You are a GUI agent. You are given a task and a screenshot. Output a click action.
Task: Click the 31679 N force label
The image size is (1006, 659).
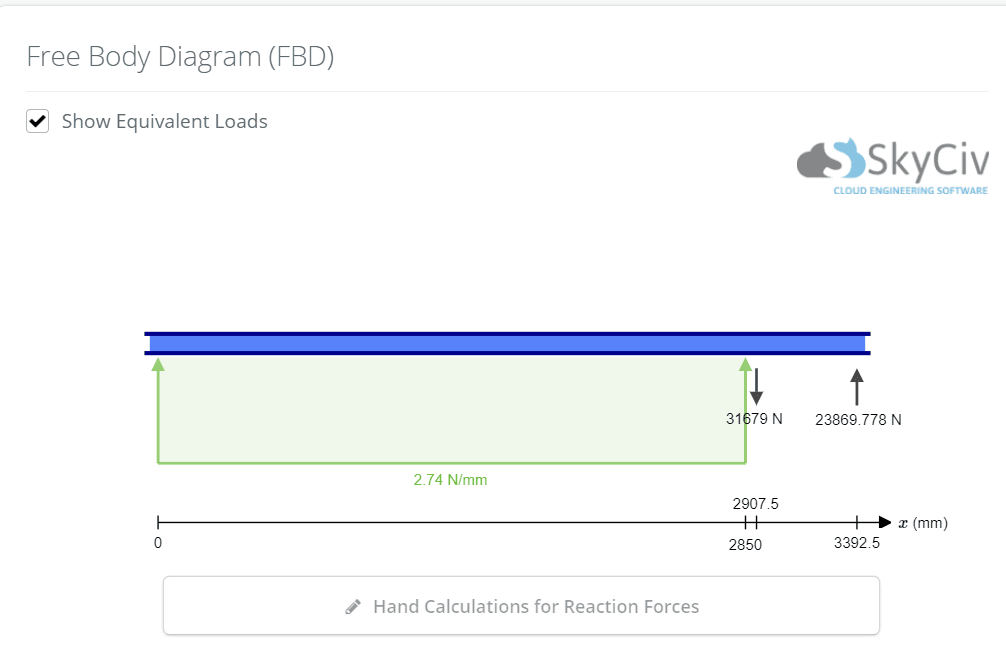(754, 420)
